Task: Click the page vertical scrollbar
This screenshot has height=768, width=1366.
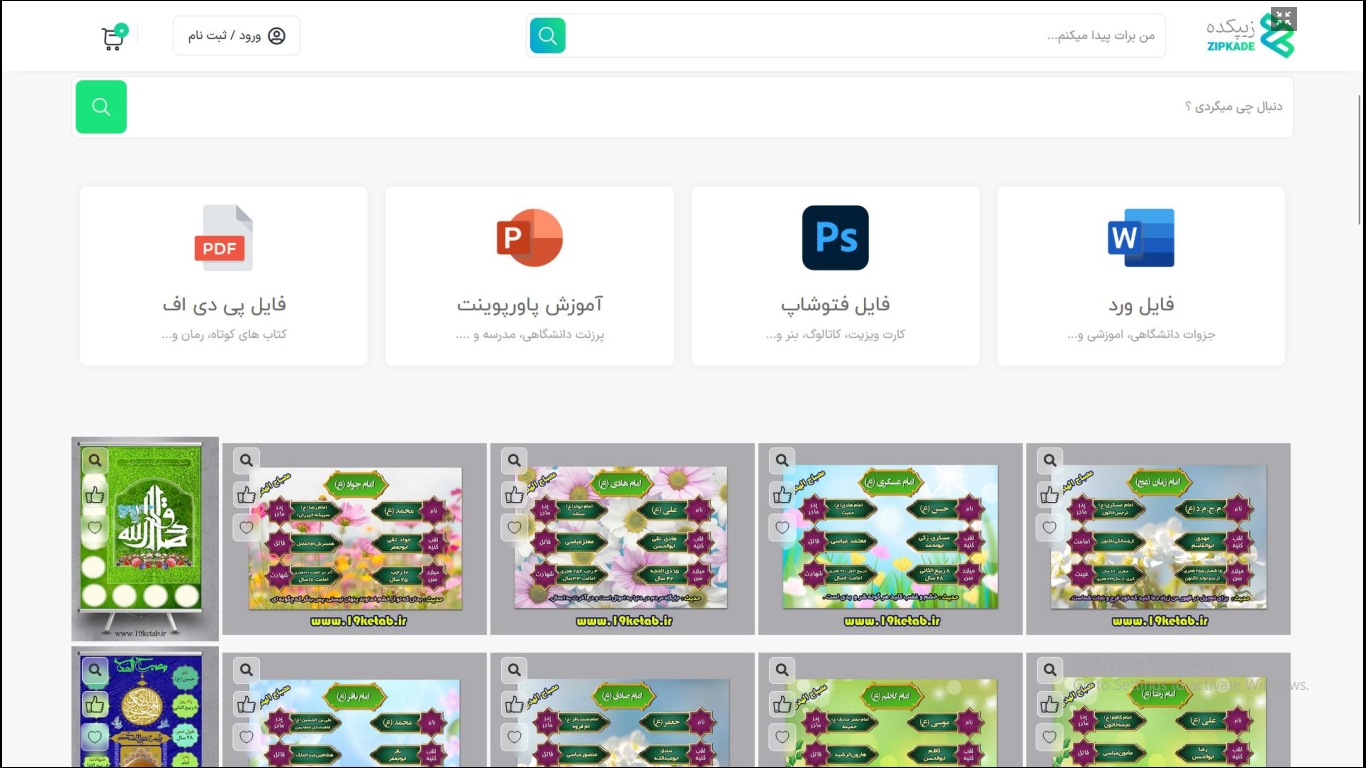Action: (1360, 160)
